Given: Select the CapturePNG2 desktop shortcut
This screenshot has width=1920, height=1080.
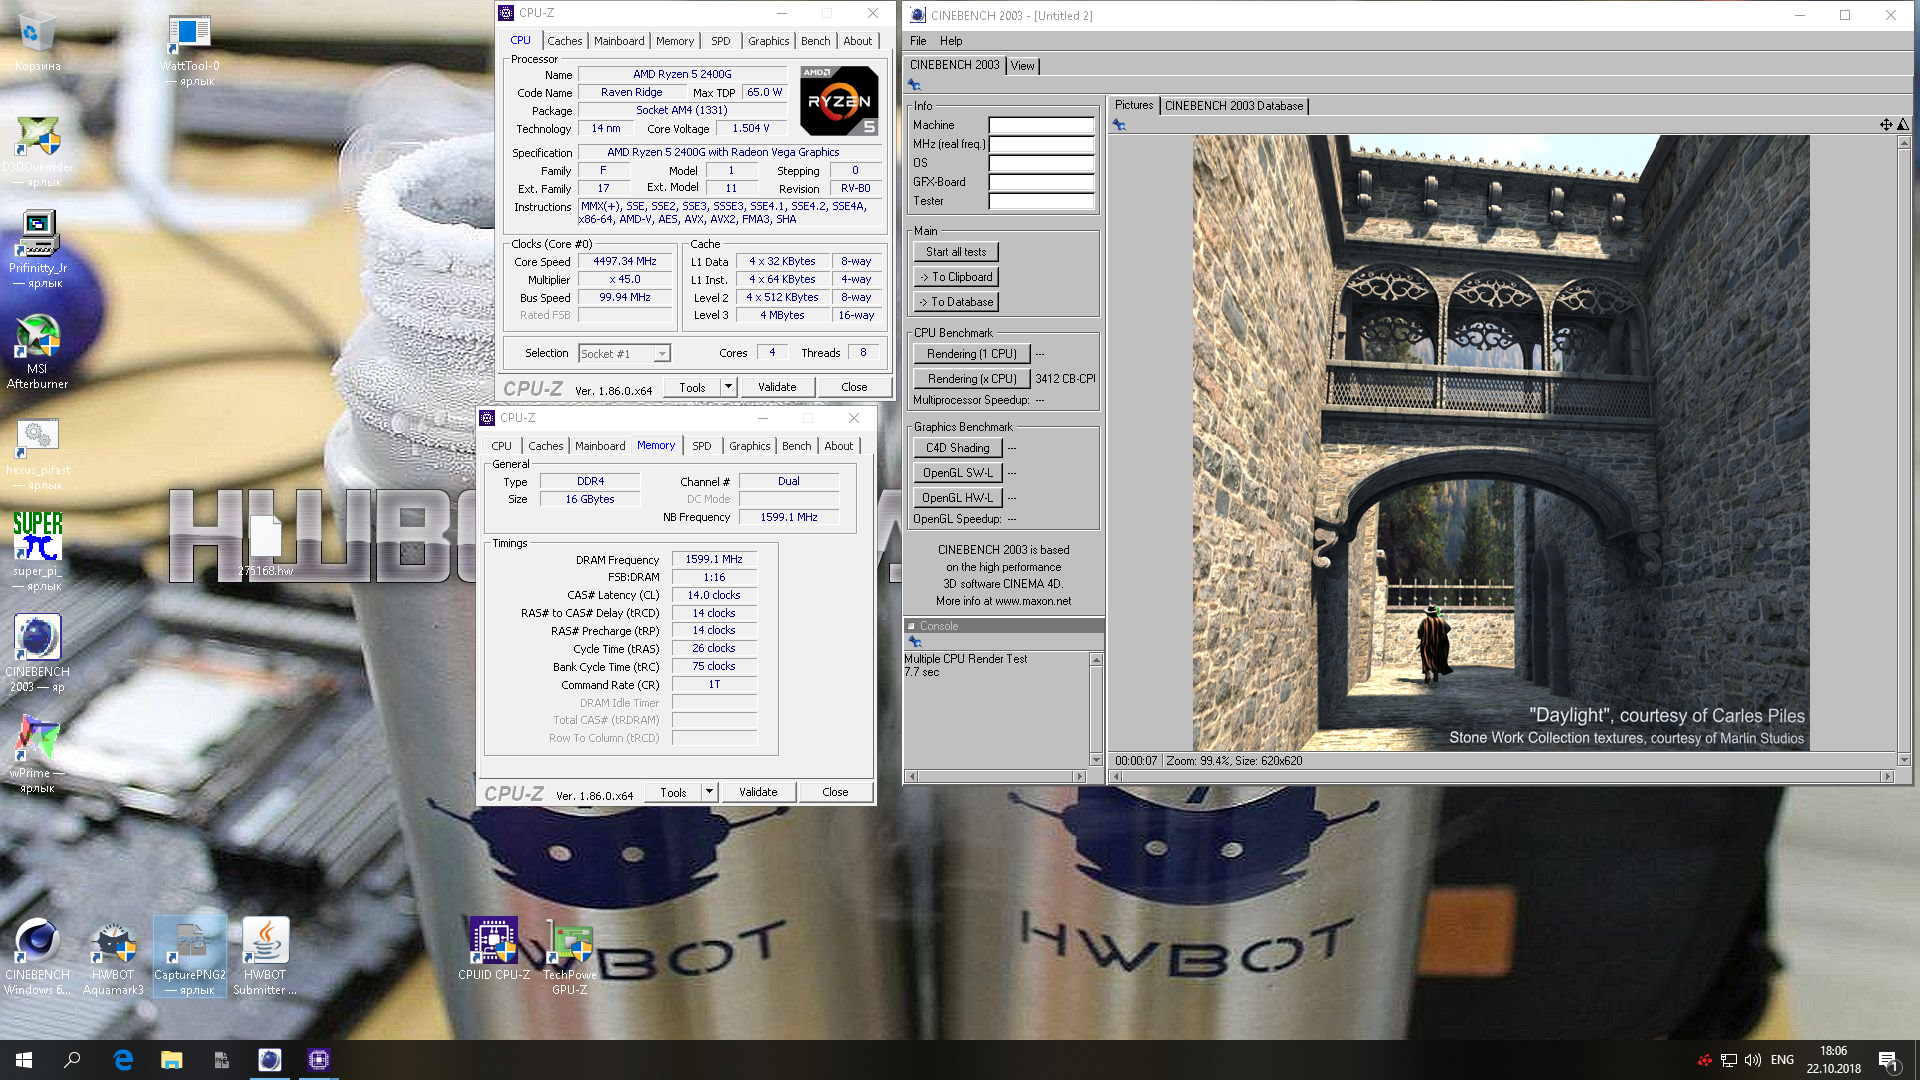Looking at the screenshot, I should 189,957.
